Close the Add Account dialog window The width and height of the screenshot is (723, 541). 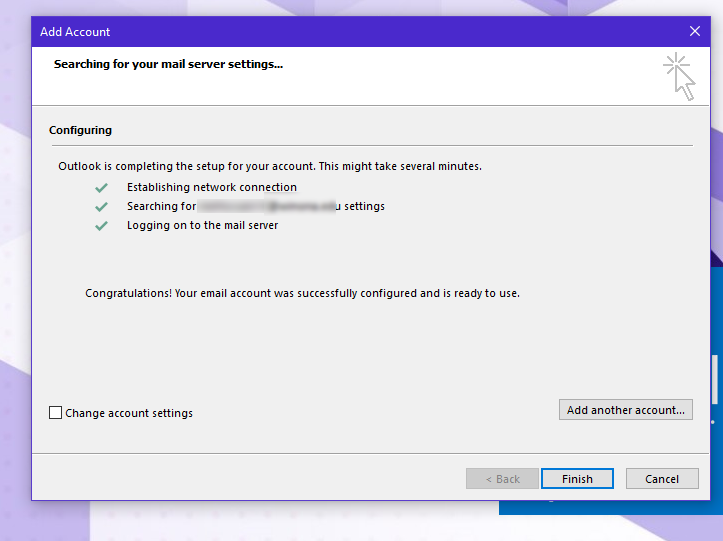click(x=695, y=32)
